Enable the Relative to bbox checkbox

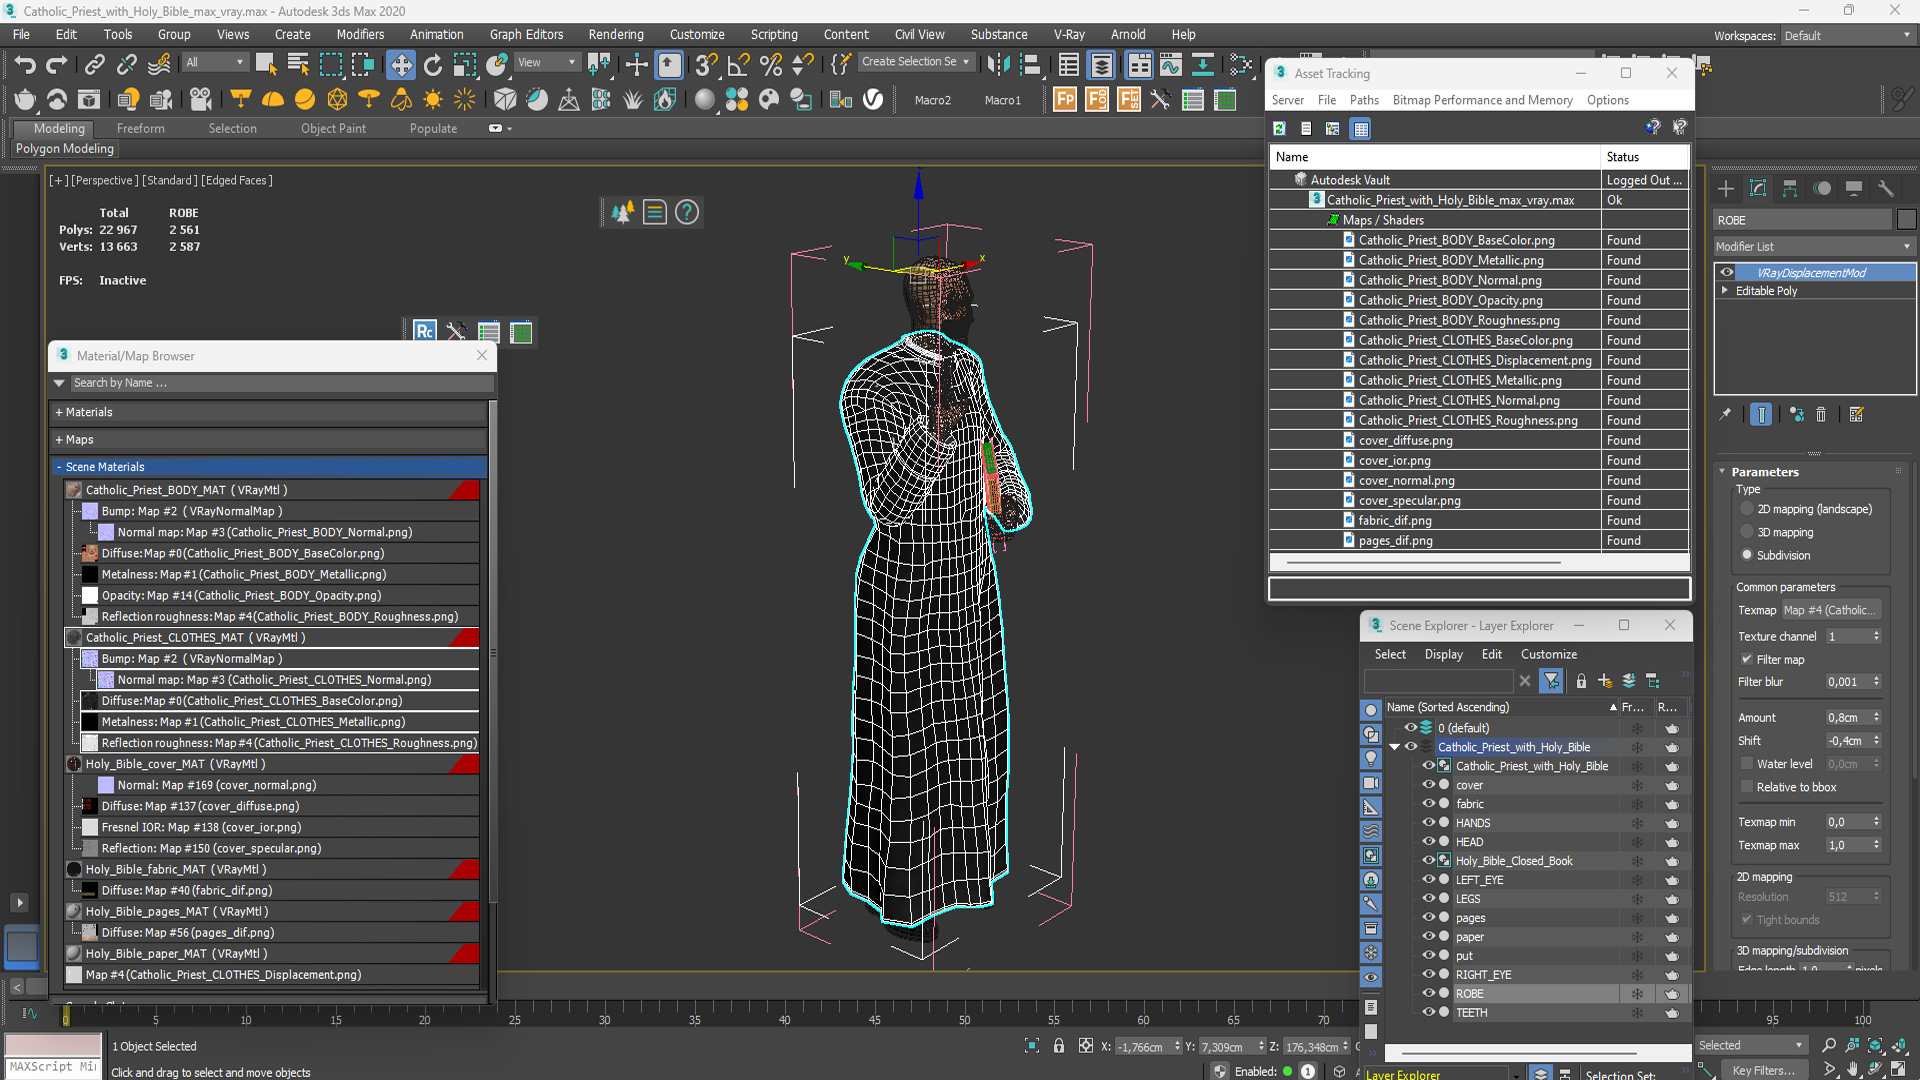tap(1747, 787)
